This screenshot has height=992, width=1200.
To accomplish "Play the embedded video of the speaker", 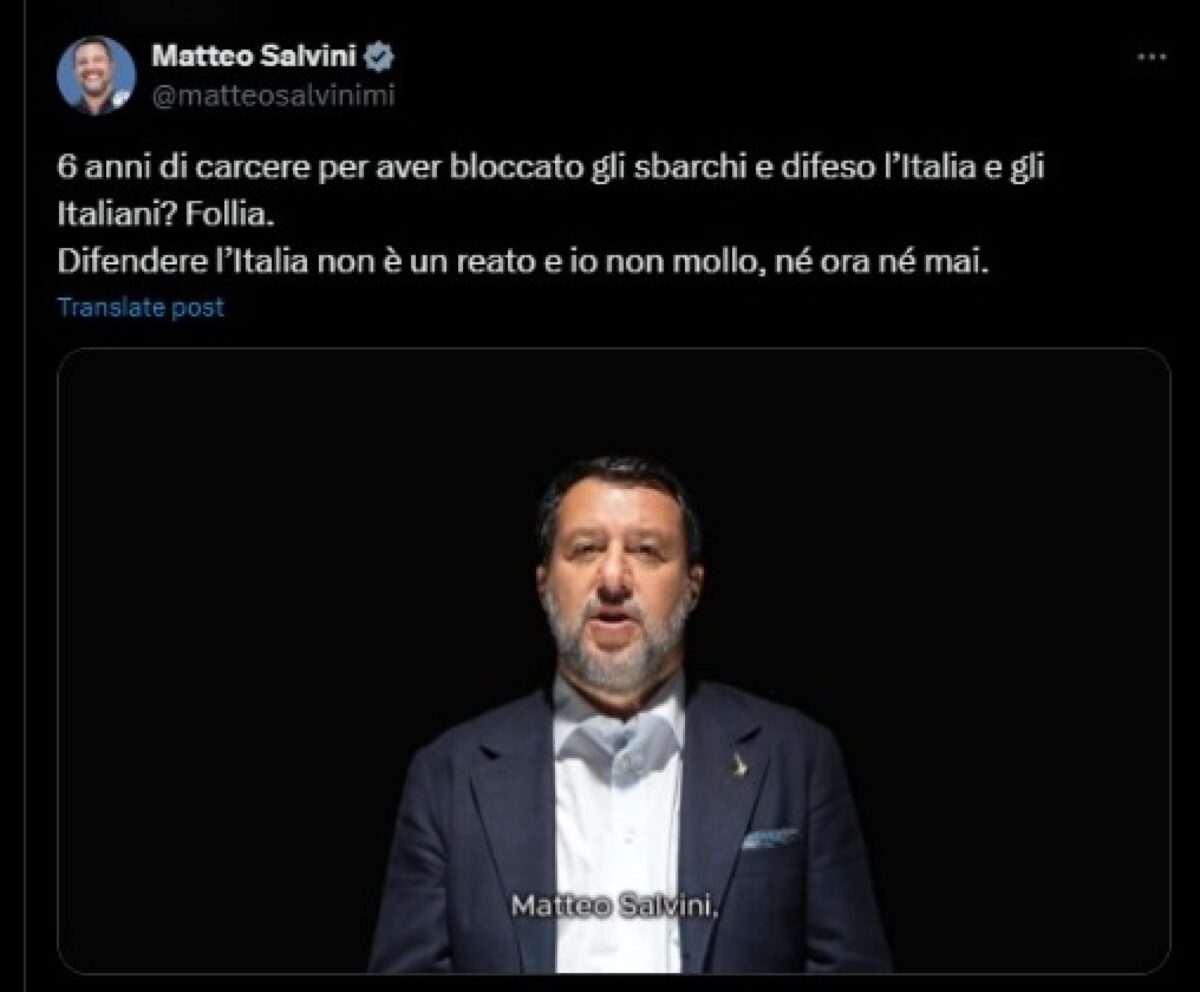I will 614,660.
